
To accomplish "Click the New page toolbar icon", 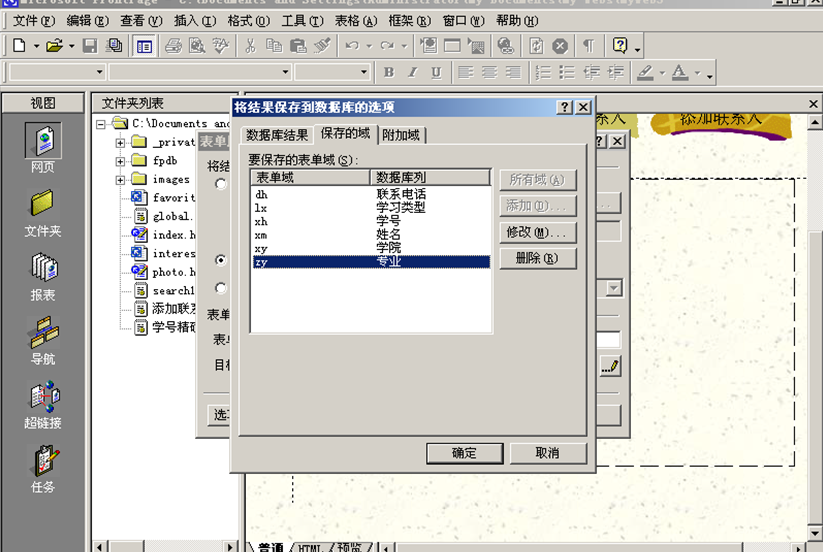I will click(x=19, y=46).
